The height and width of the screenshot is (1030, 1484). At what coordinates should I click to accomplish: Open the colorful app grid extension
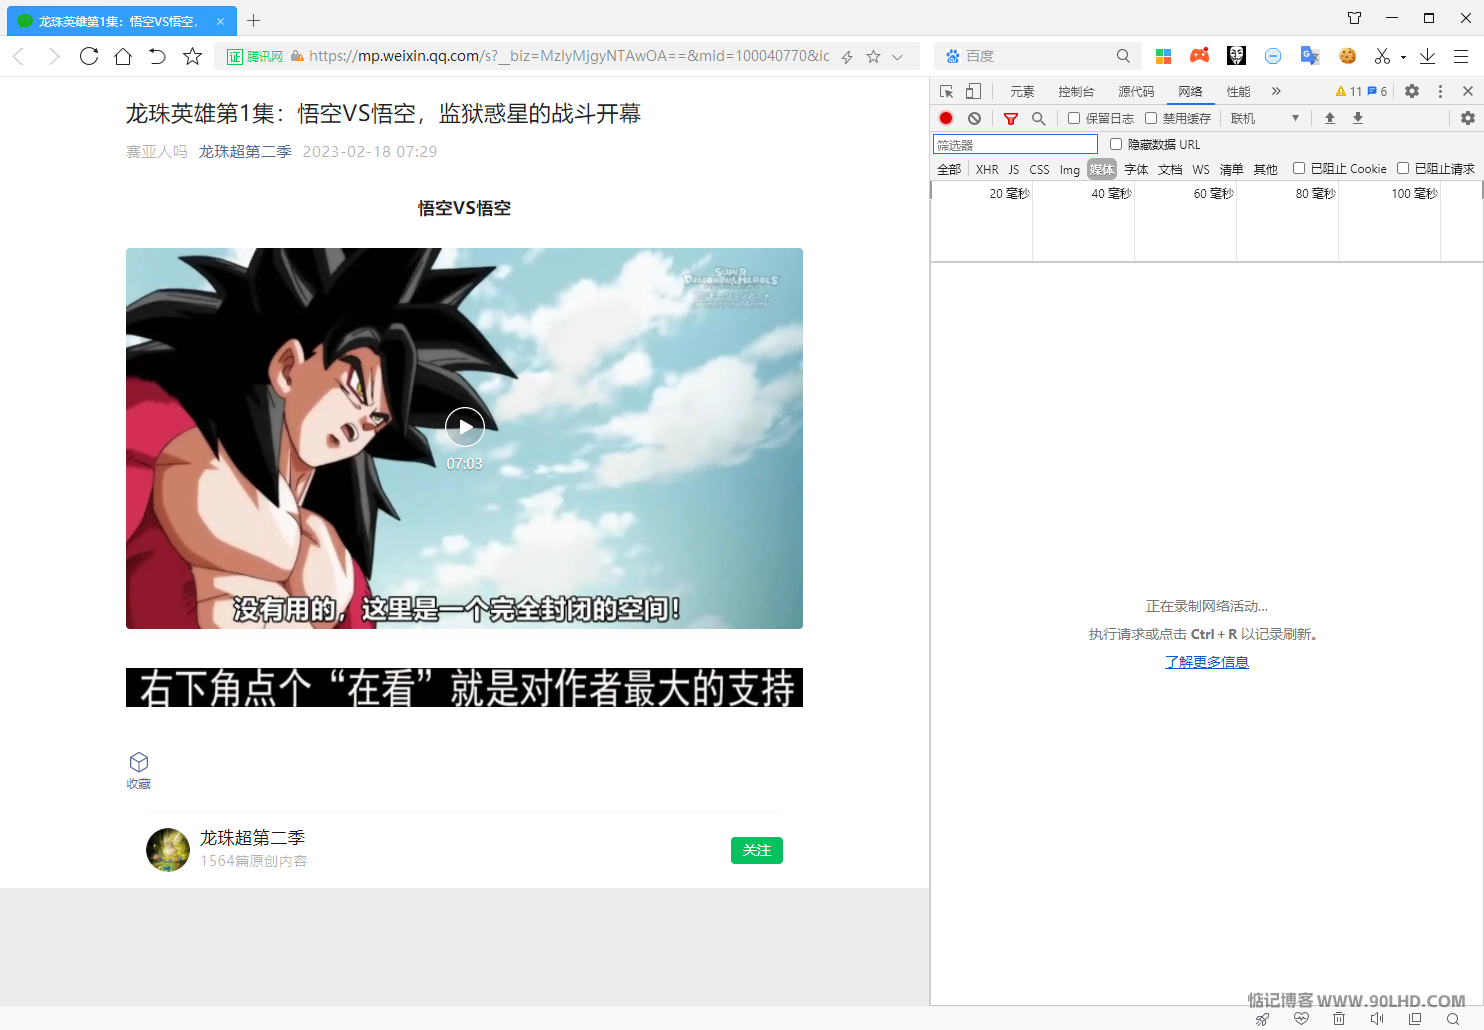click(1163, 56)
